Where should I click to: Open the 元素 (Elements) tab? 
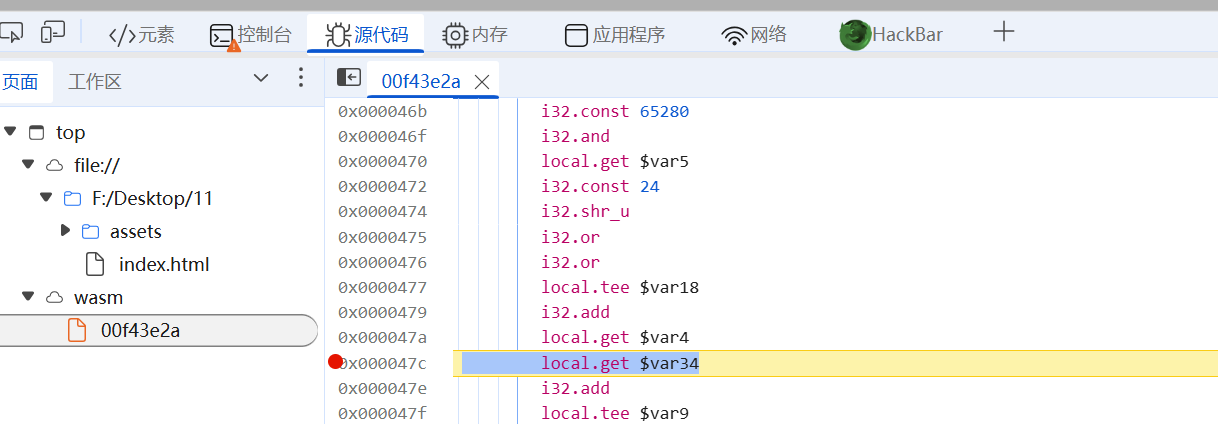tap(141, 35)
